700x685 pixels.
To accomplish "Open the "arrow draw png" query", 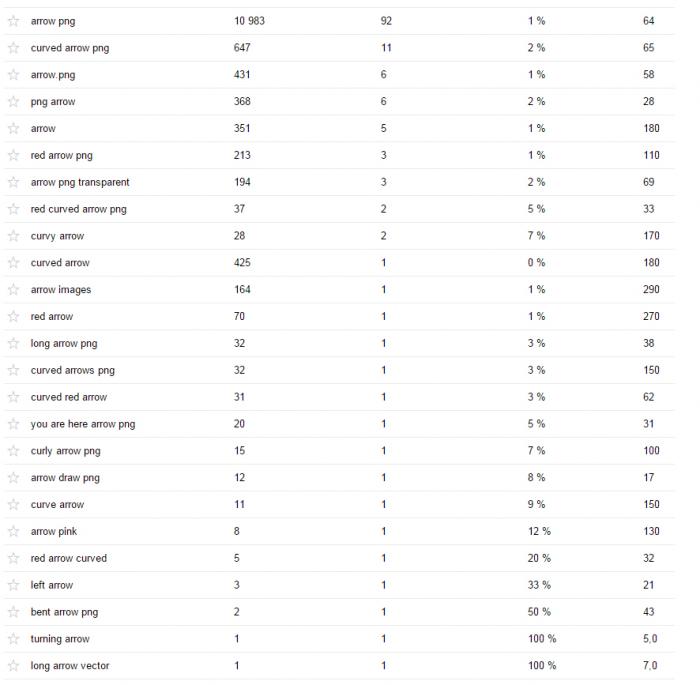I will click(x=65, y=478).
